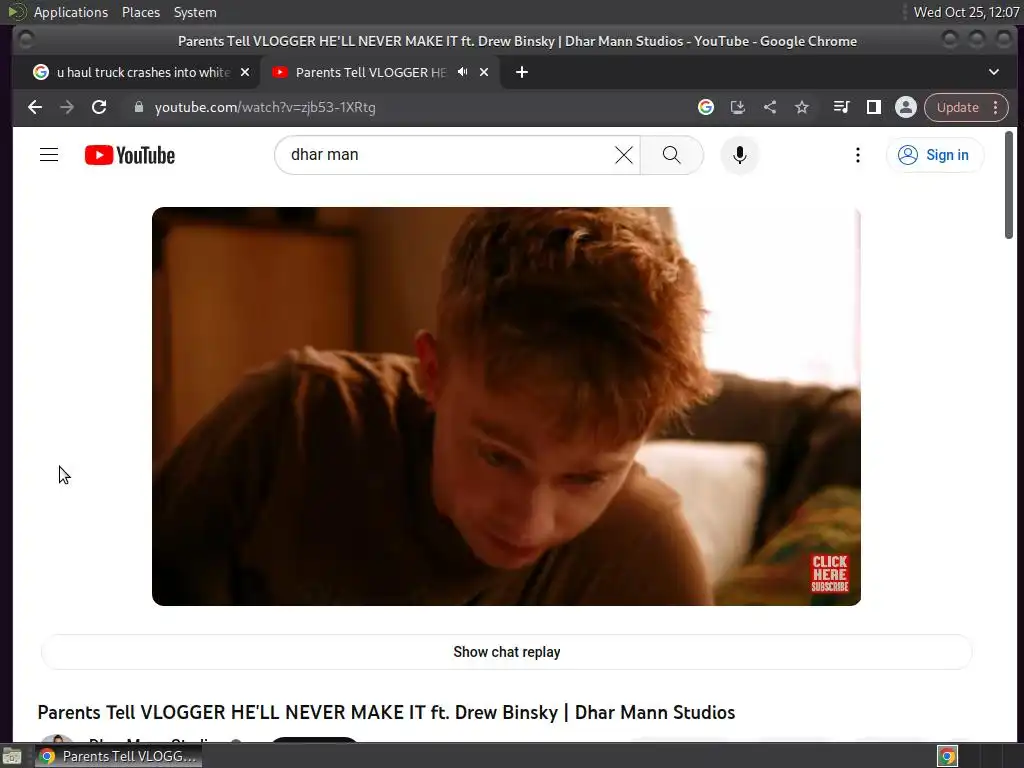The image size is (1024, 768).
Task: Switch to 'u haul truck crashes' tab
Action: [136, 72]
